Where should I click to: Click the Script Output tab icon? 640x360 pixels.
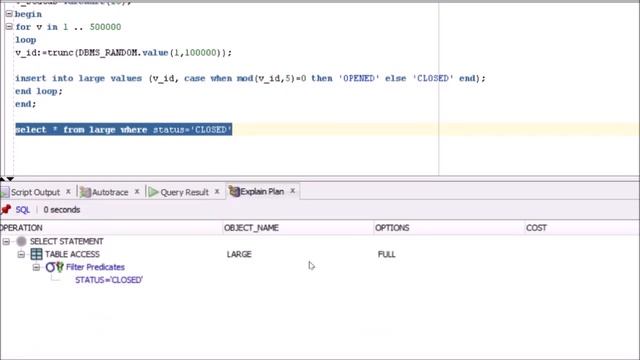coord(5,192)
